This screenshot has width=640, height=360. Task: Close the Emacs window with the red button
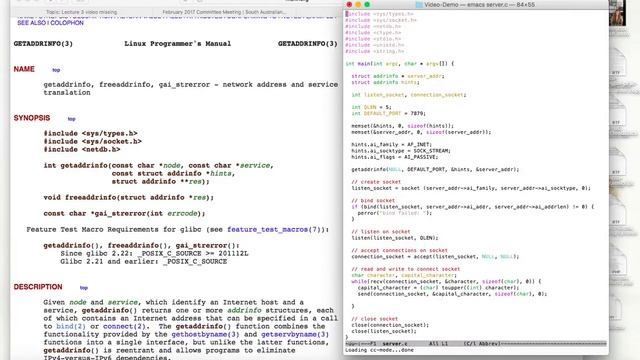point(349,4)
